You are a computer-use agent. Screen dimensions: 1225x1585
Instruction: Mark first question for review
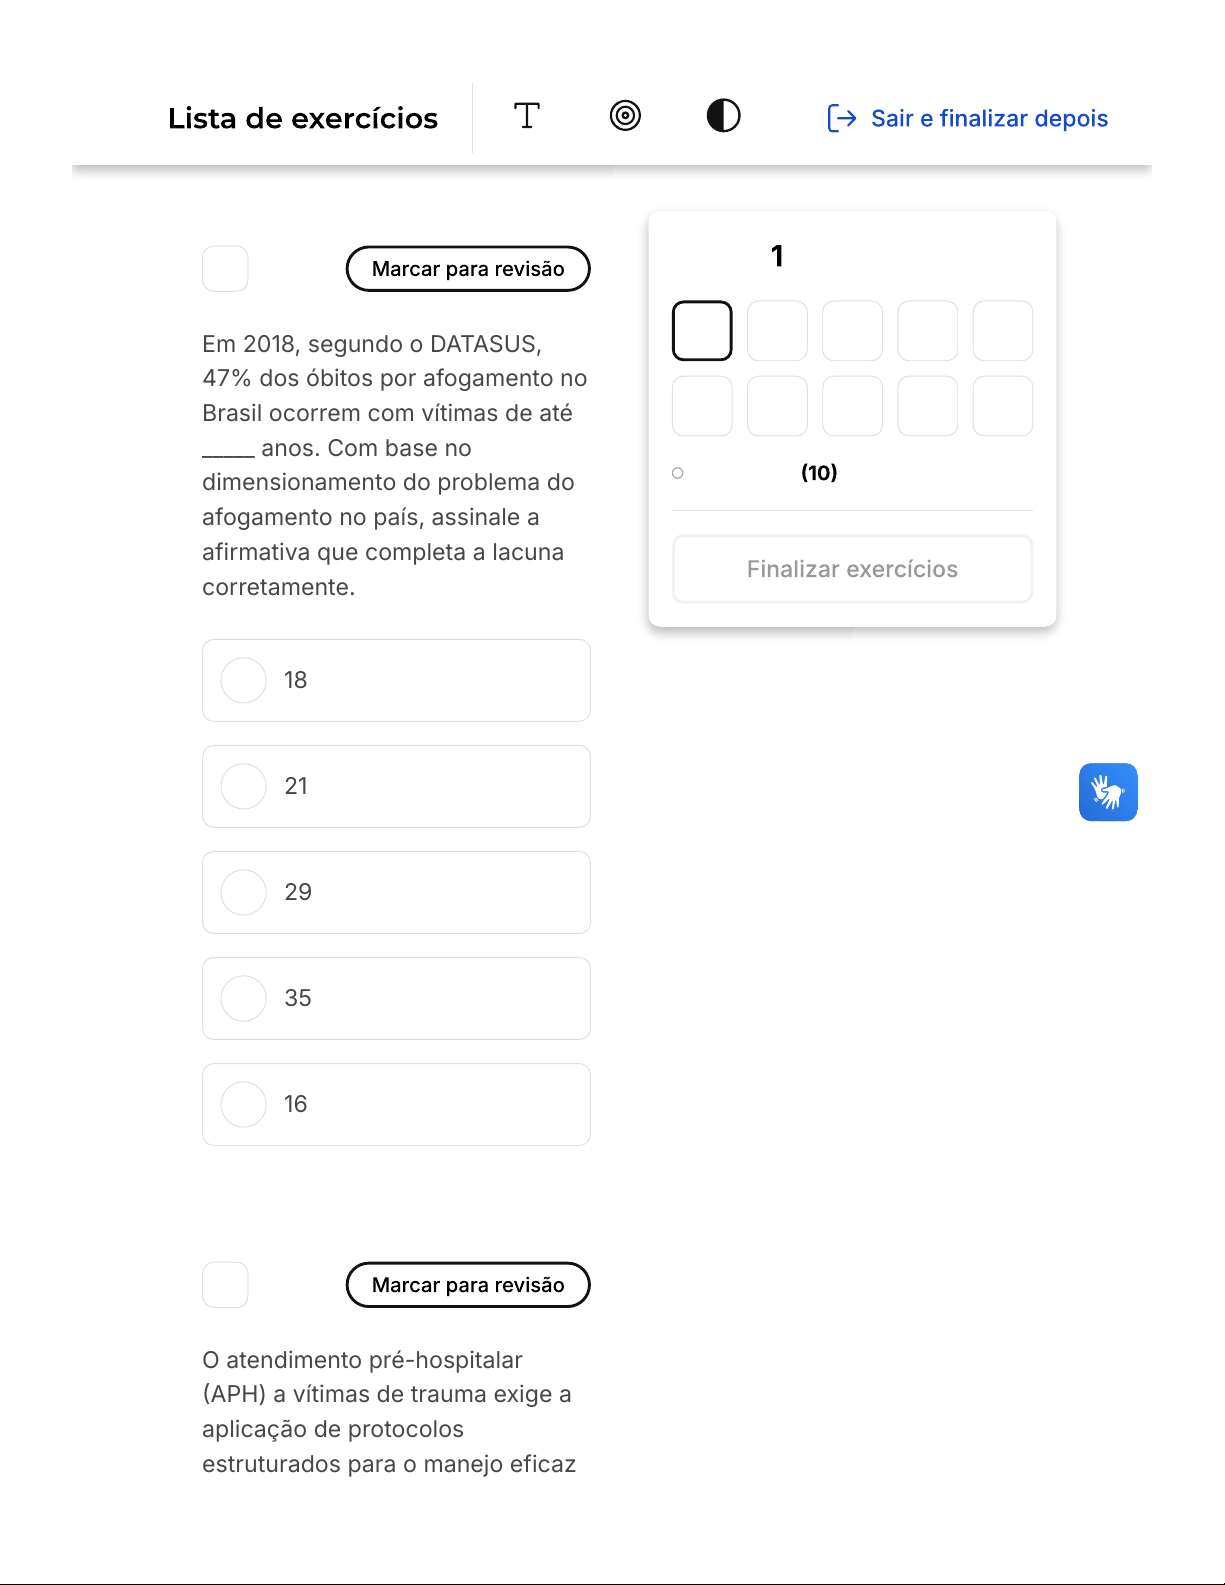[468, 269]
